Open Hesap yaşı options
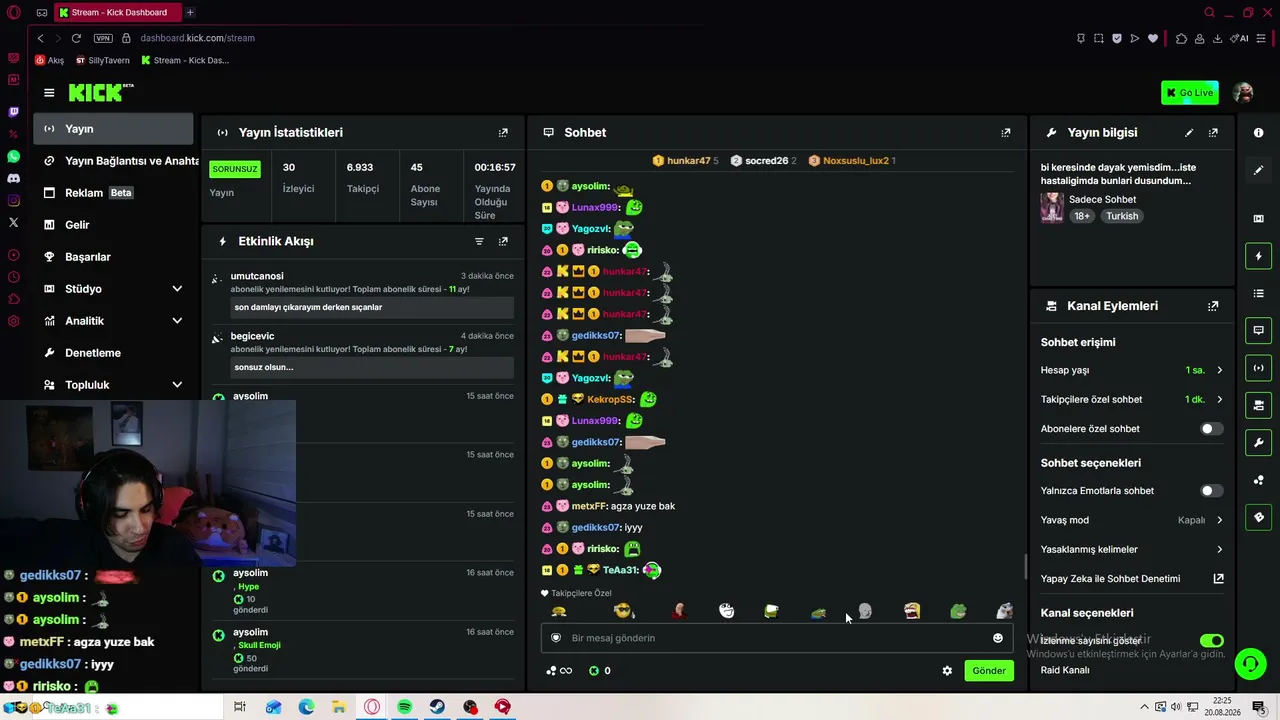 pyautogui.click(x=1132, y=370)
